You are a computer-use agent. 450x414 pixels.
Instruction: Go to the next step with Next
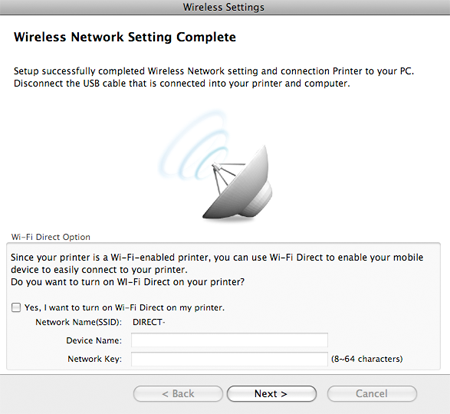tap(271, 394)
